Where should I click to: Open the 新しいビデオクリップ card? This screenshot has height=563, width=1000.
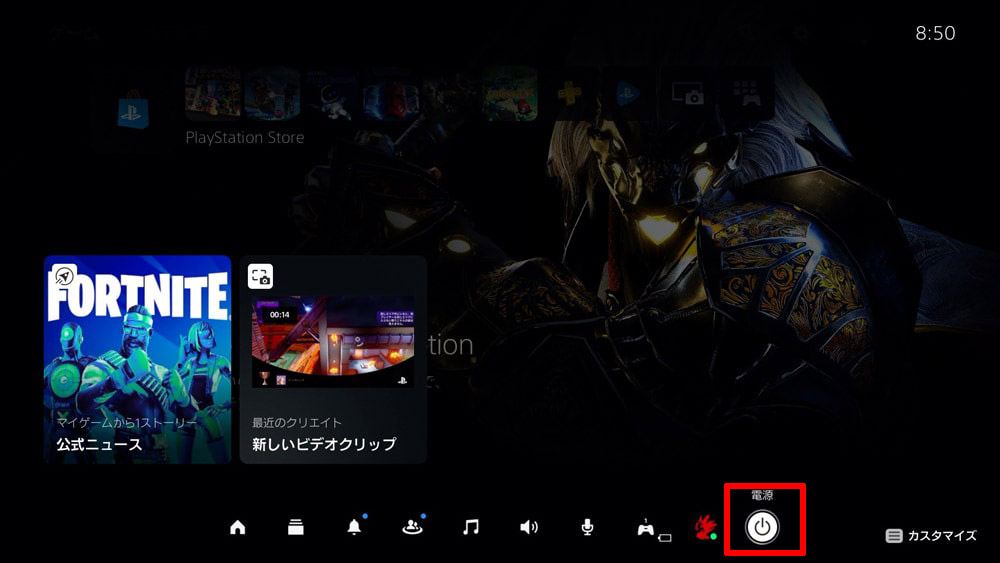pos(333,359)
